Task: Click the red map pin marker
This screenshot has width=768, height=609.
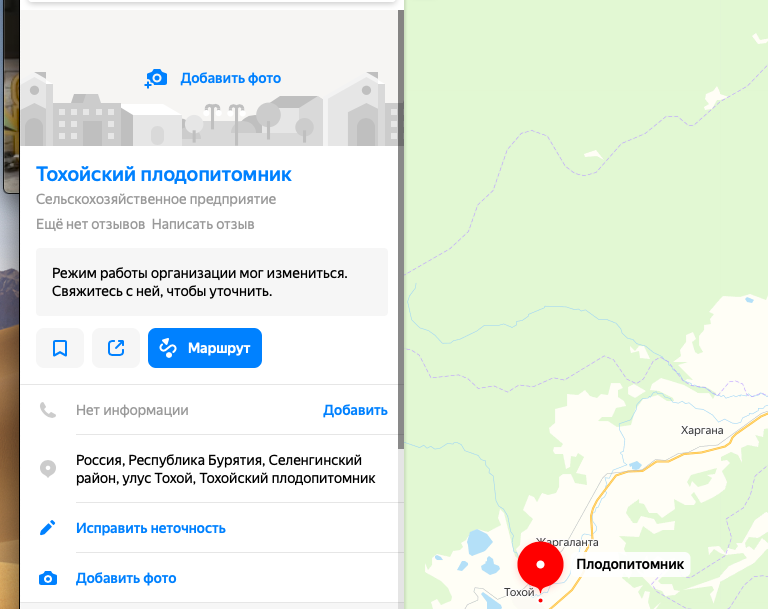Action: (540, 565)
